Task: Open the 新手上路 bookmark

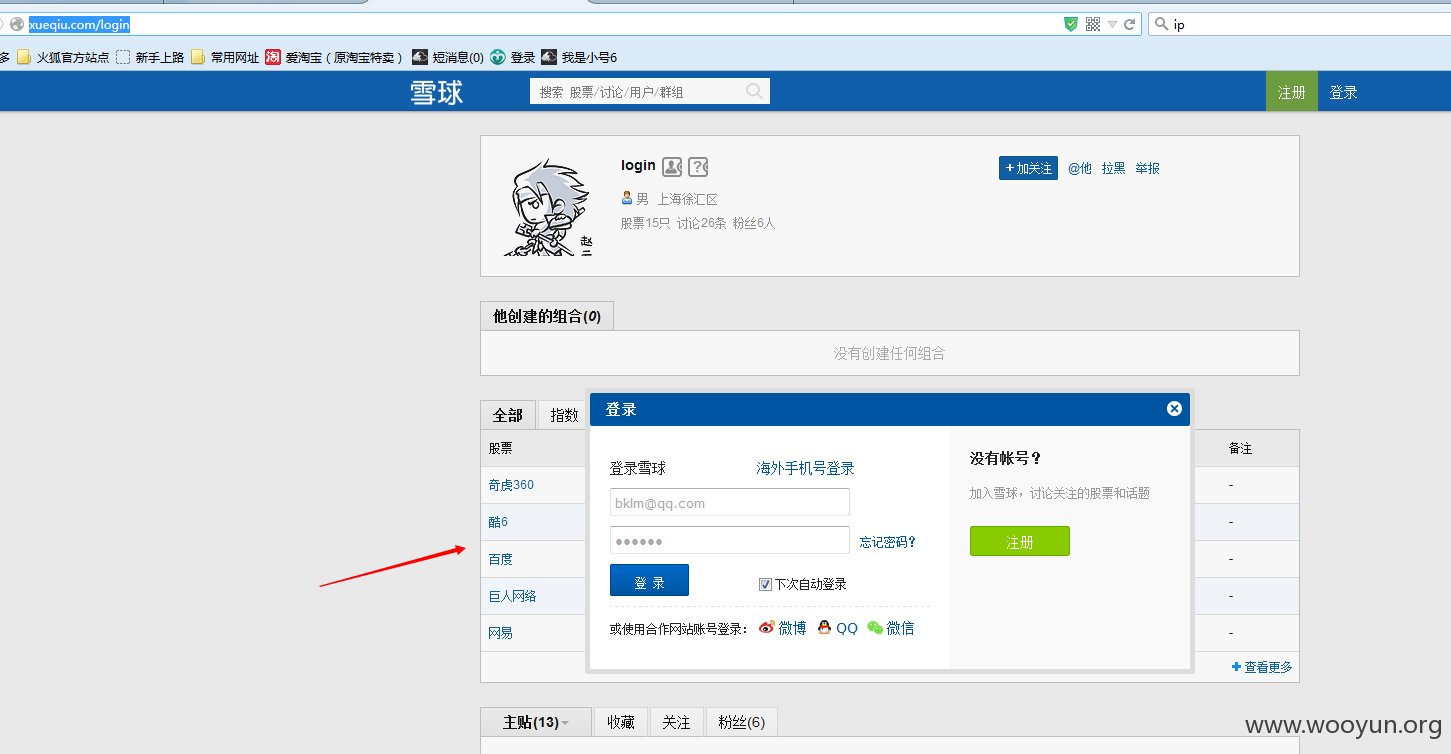Action: click(x=150, y=57)
